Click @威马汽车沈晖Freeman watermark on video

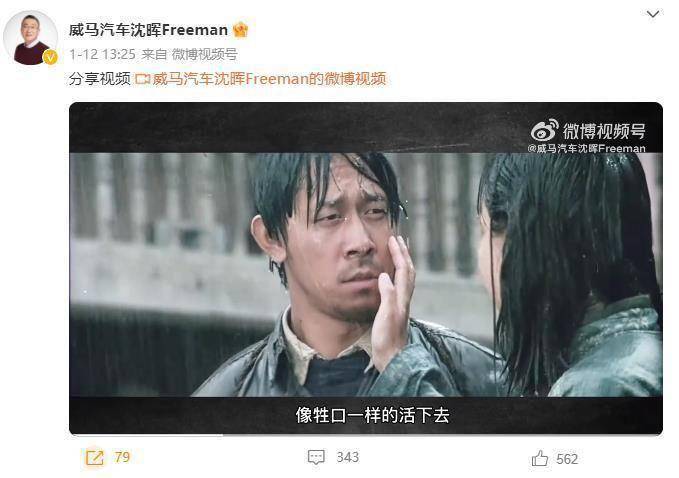[x=586, y=149]
